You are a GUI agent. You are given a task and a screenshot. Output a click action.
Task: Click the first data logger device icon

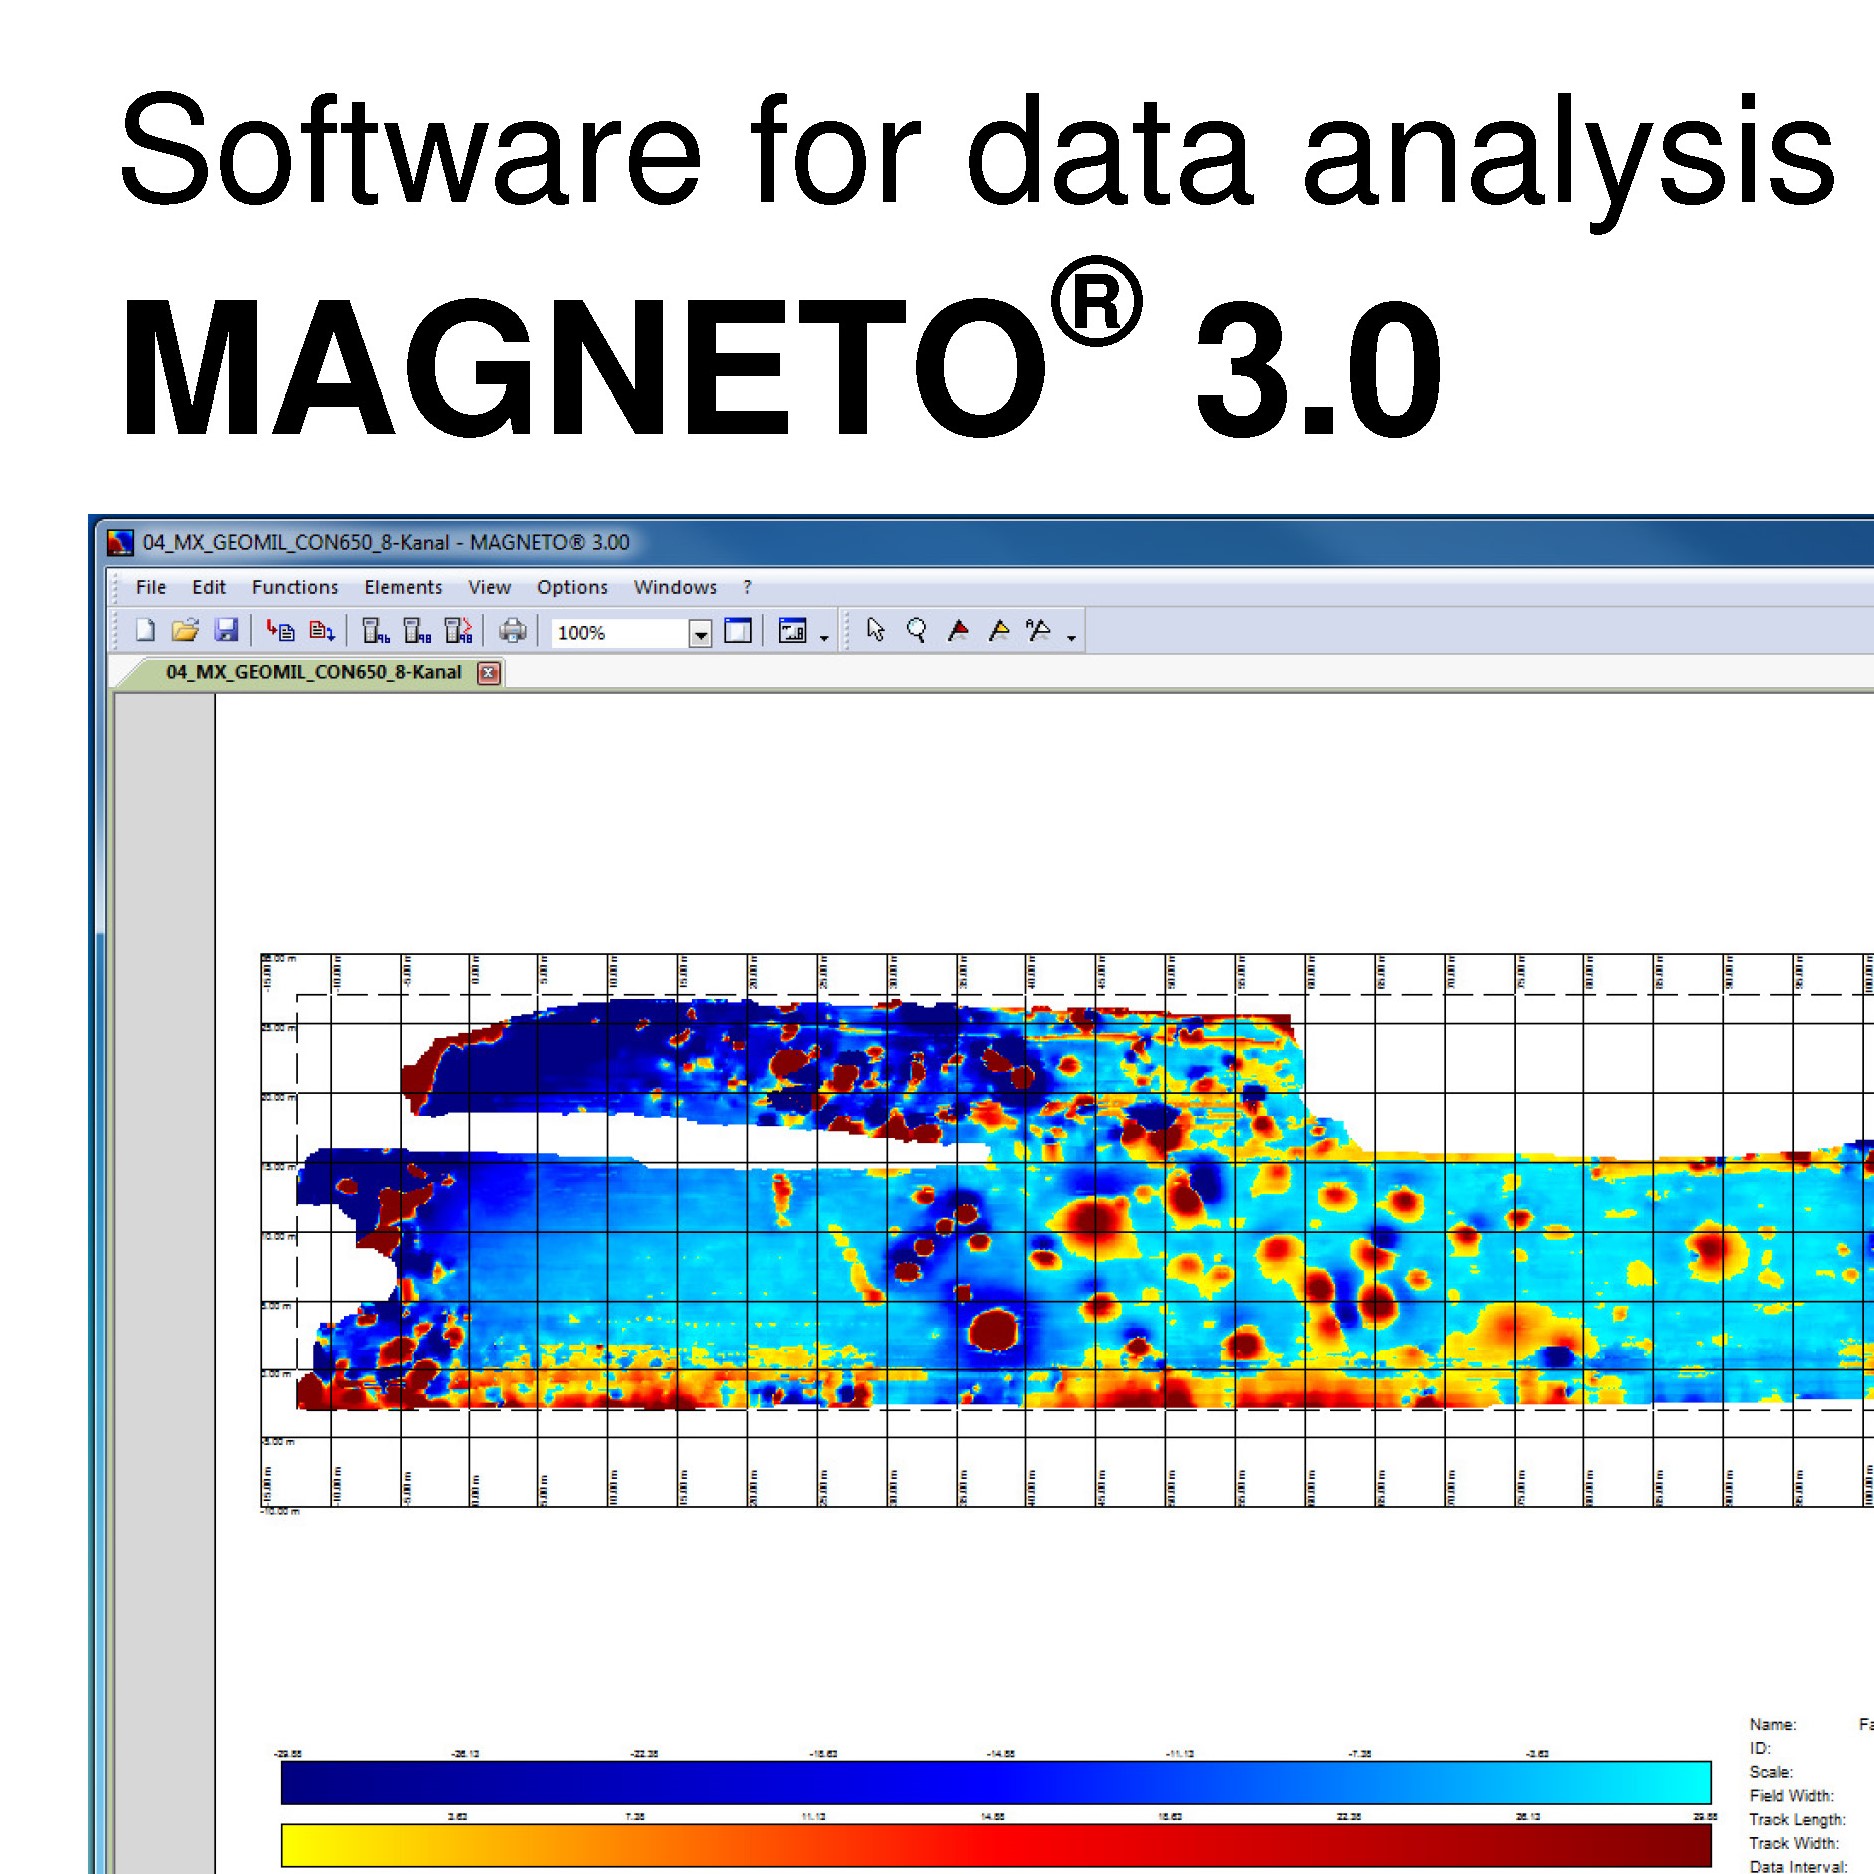pyautogui.click(x=376, y=630)
